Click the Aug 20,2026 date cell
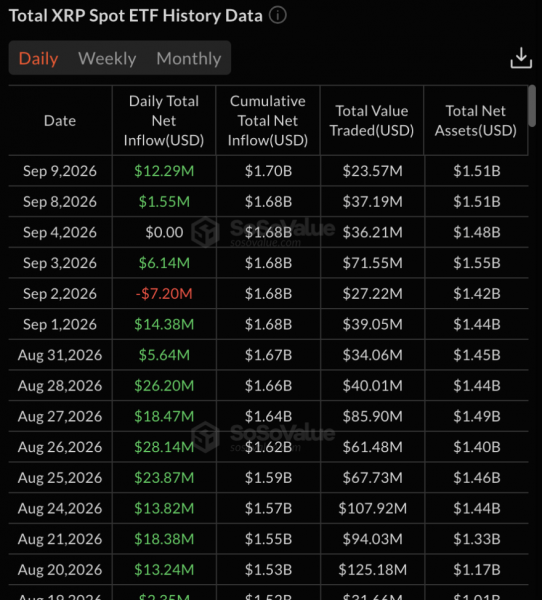This screenshot has width=542, height=600. pos(60,569)
